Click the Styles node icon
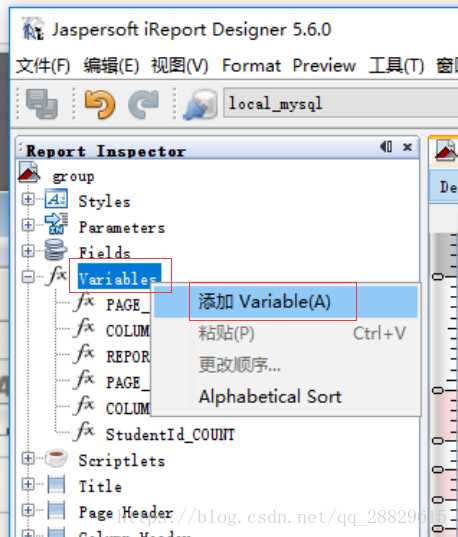 (x=56, y=199)
